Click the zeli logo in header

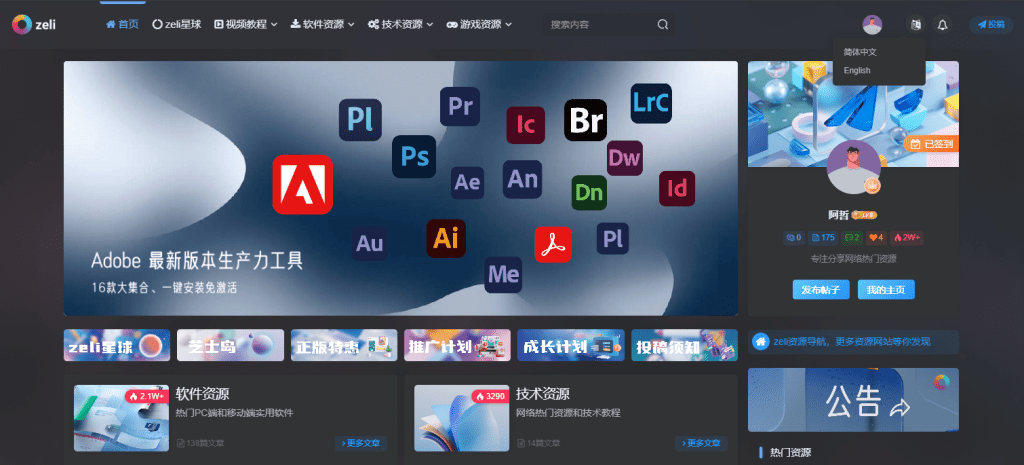click(x=34, y=25)
